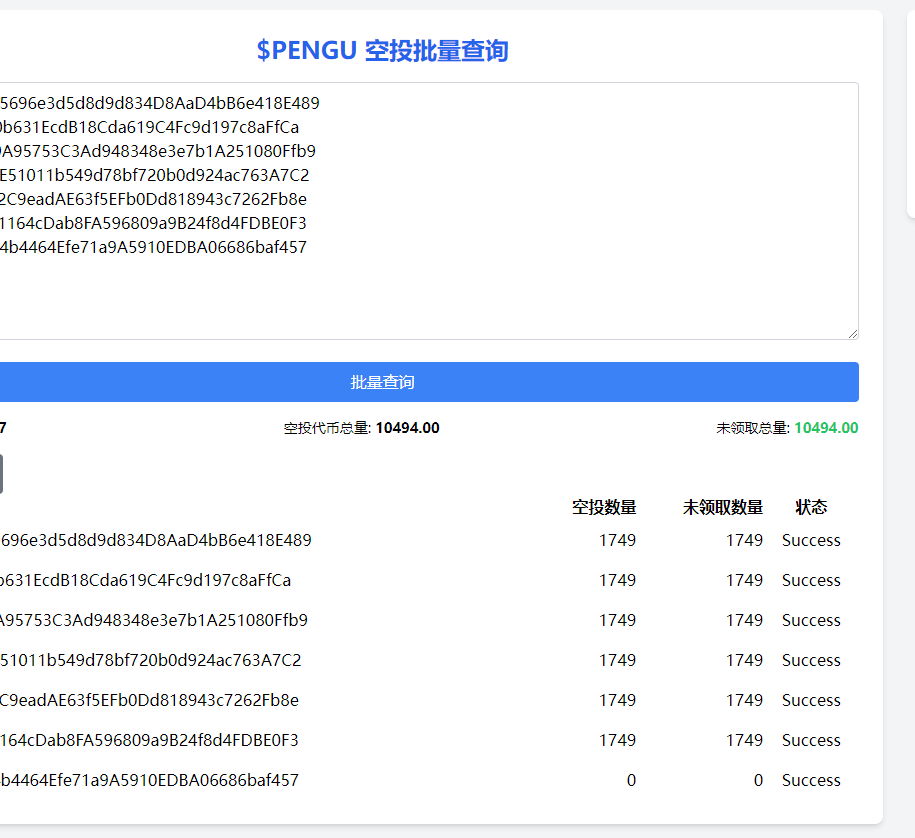Click the 空投数量 column header

(604, 507)
